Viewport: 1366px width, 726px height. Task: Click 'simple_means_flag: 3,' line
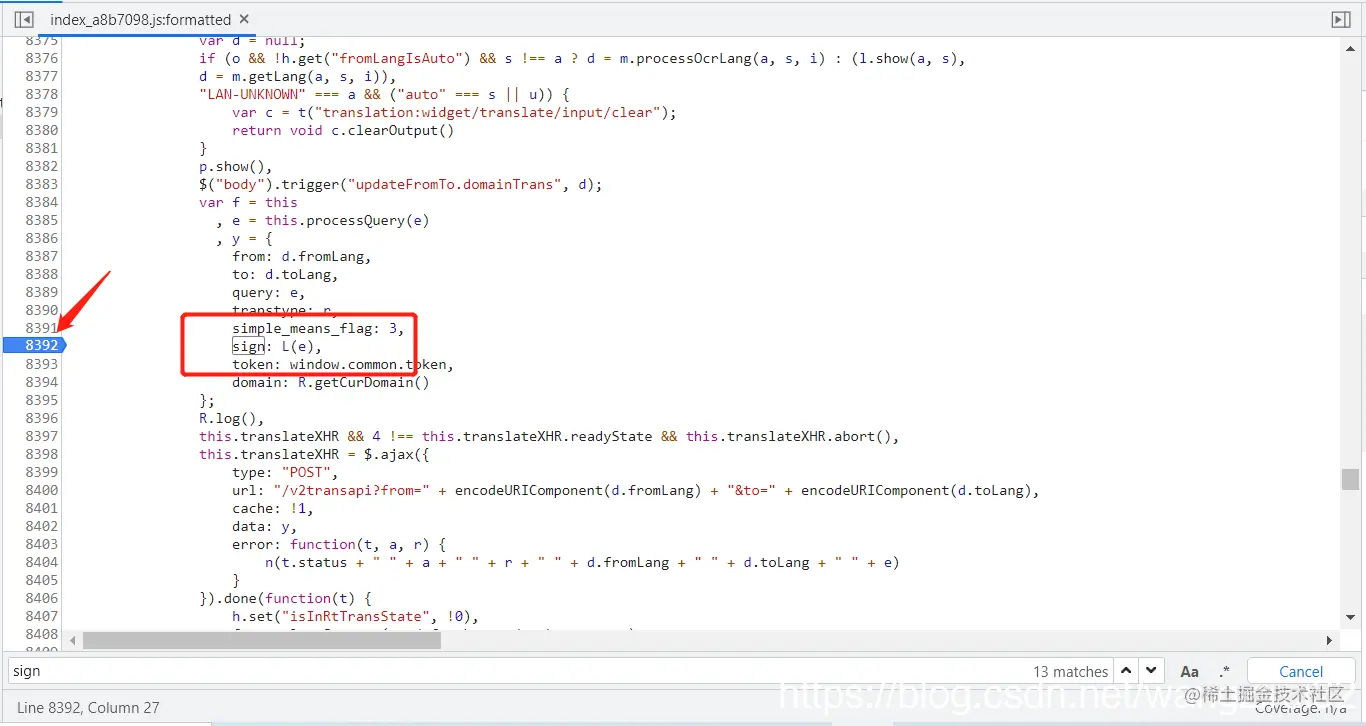click(x=318, y=328)
